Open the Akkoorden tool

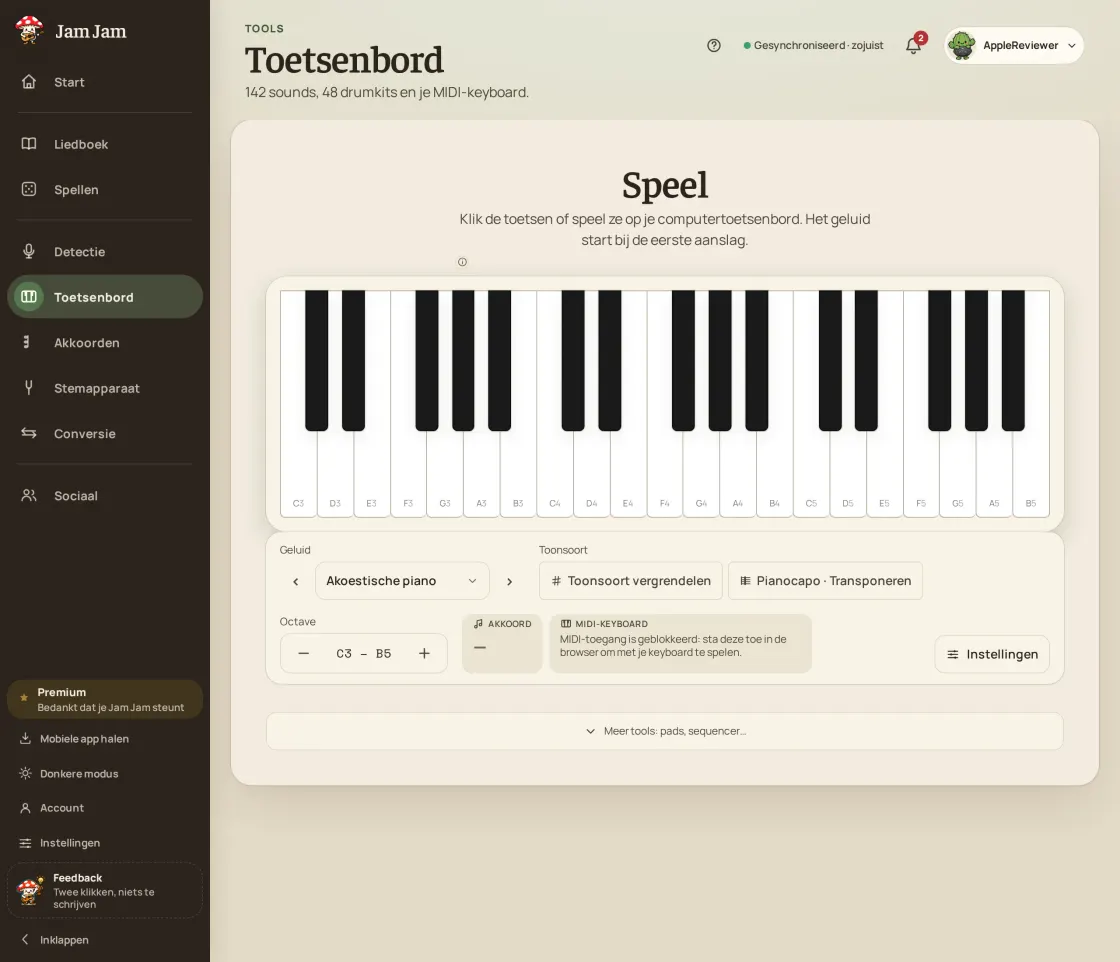coord(105,343)
